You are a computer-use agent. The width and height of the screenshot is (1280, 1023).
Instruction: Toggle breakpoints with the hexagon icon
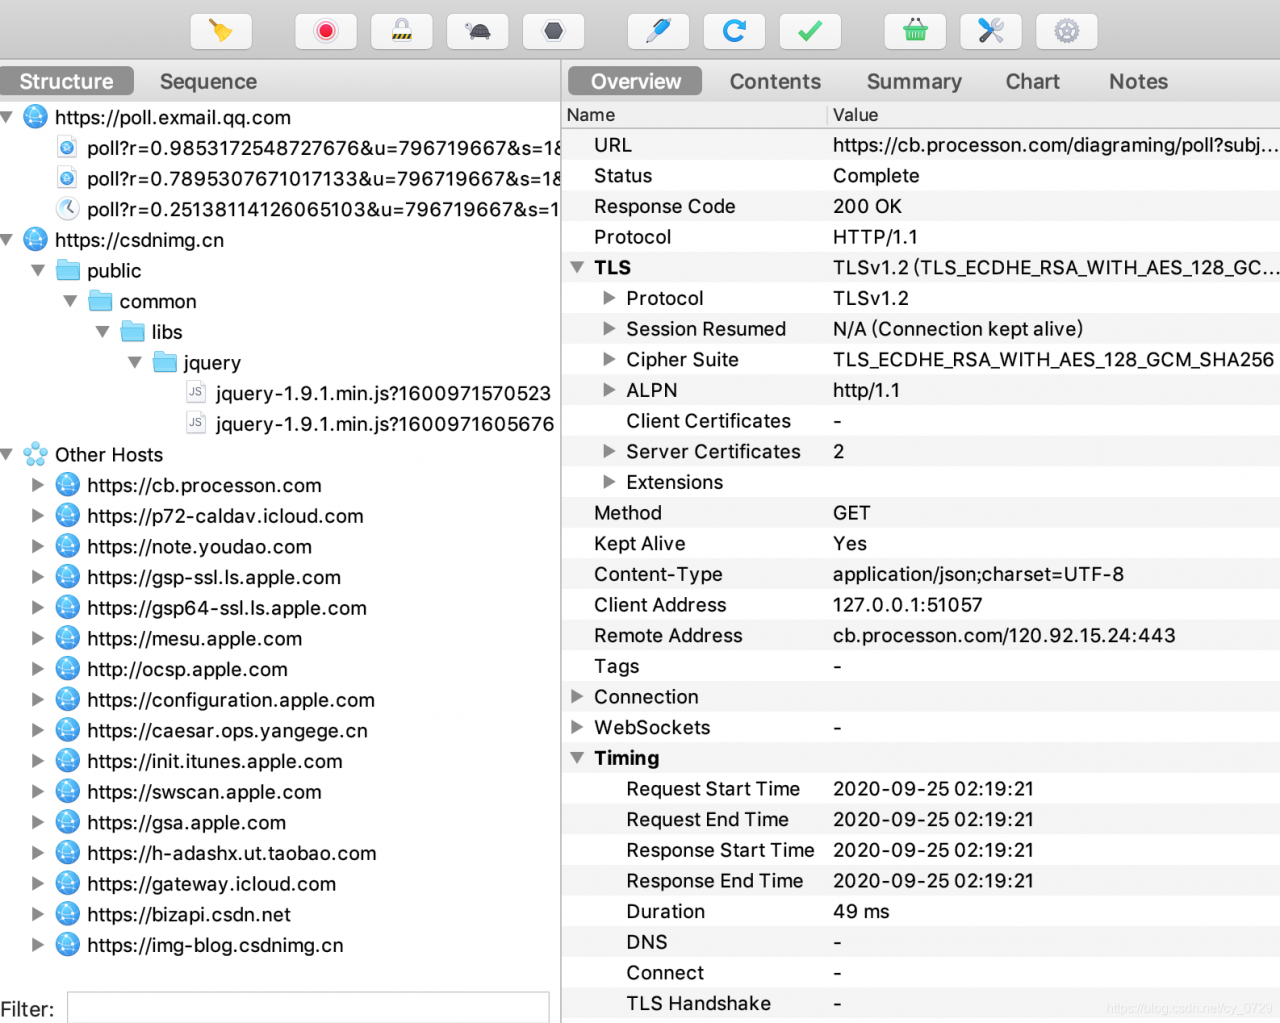(554, 32)
